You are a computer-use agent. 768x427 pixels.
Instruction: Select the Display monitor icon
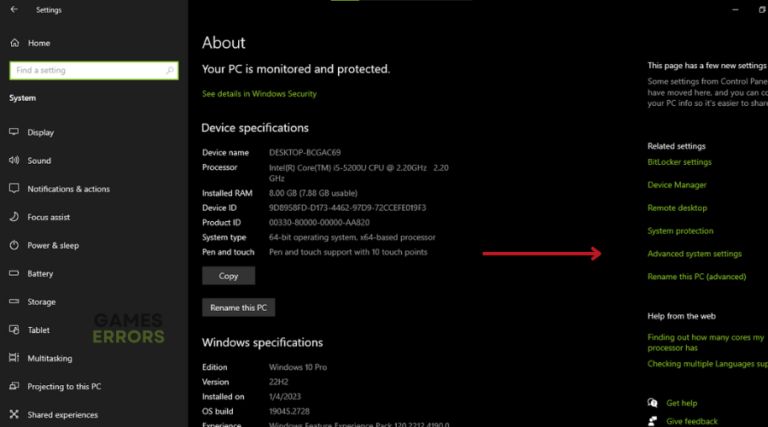click(15, 132)
